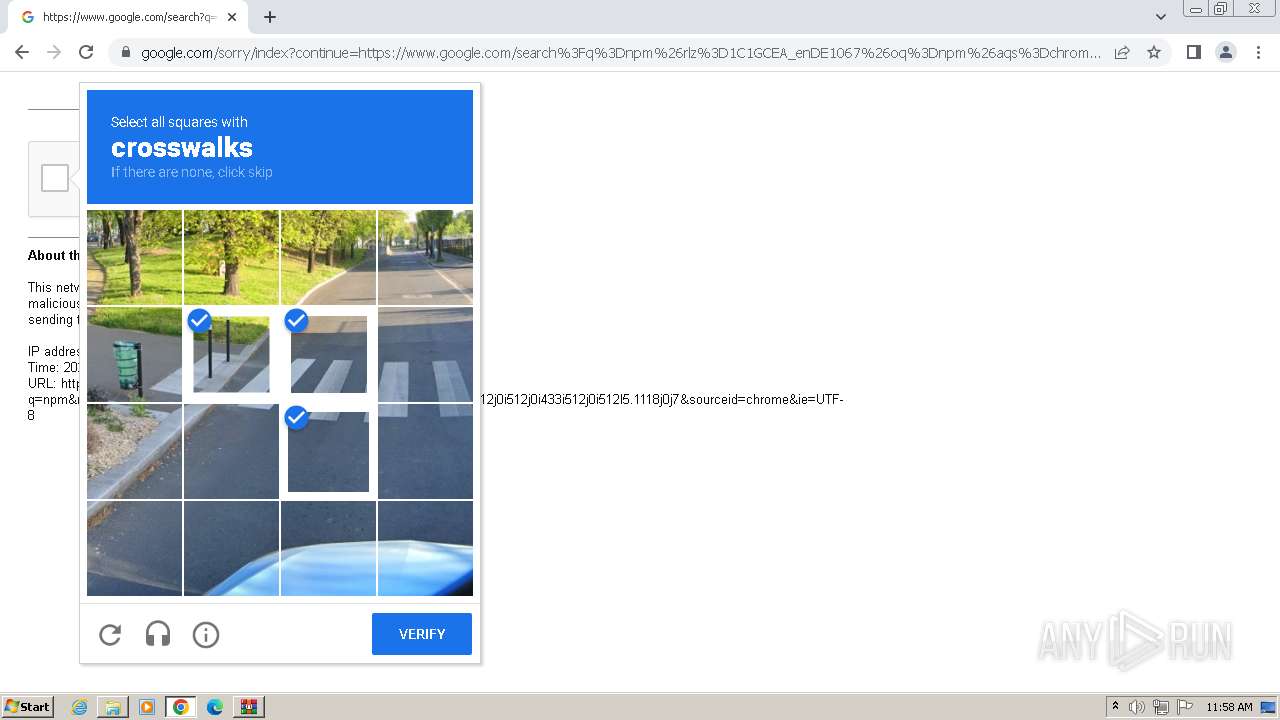Go back to the previous page
1280x720 pixels.
click(22, 52)
